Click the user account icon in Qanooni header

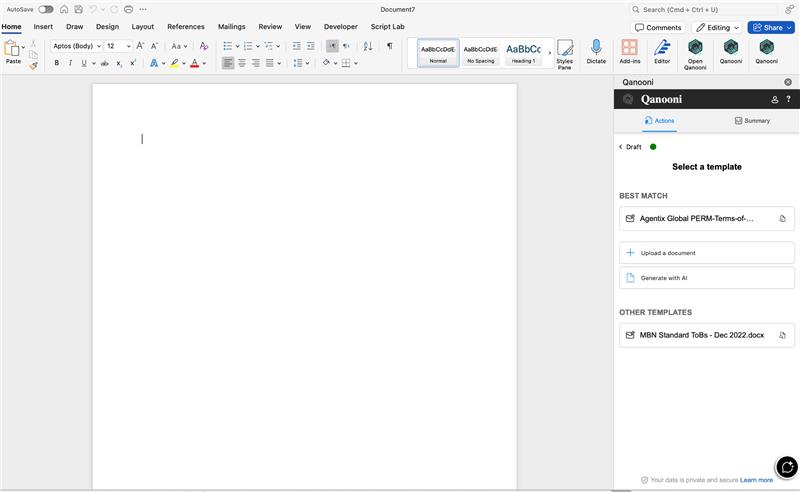(774, 100)
